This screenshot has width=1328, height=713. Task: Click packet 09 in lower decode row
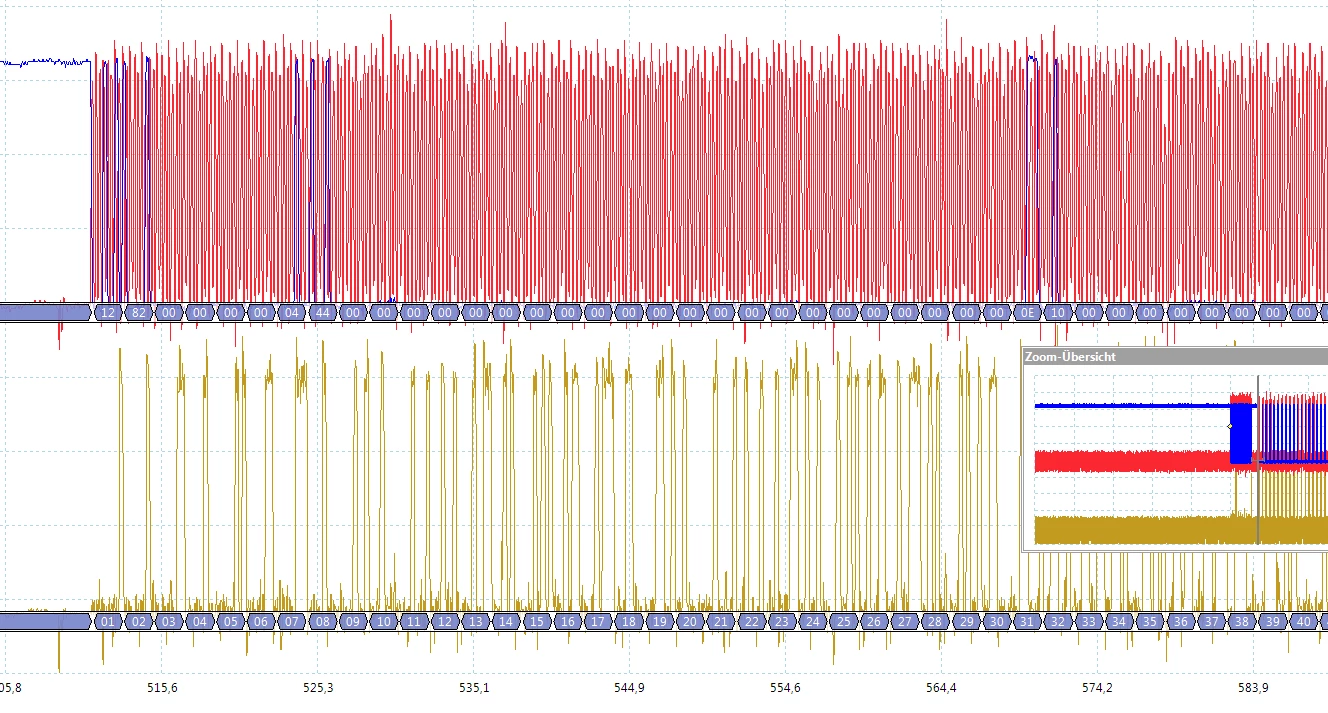tap(353, 621)
